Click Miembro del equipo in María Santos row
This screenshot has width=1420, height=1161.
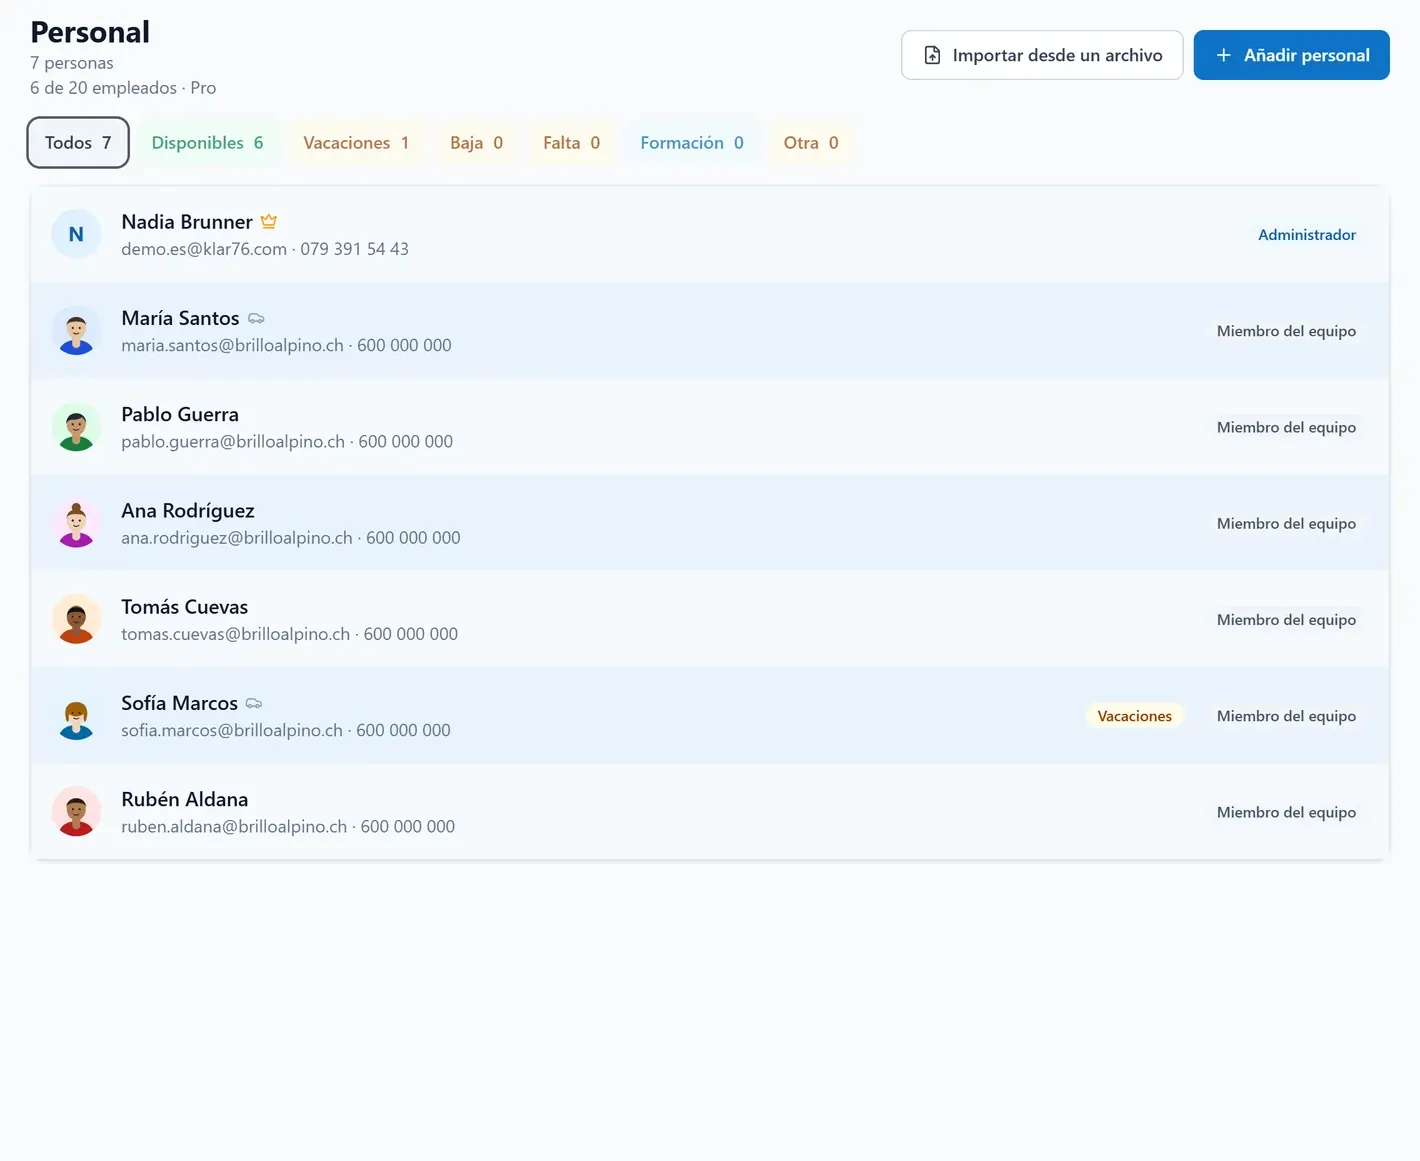(x=1286, y=331)
